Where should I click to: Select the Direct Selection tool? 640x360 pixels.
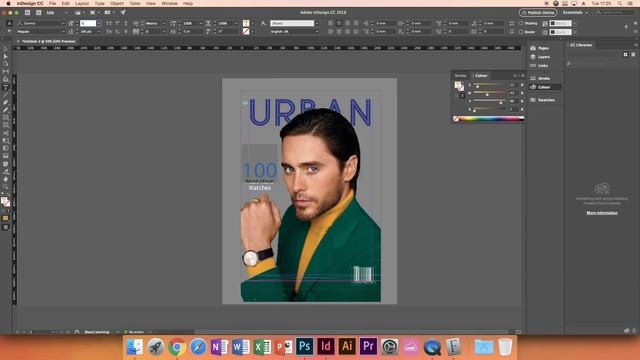(x=5, y=57)
